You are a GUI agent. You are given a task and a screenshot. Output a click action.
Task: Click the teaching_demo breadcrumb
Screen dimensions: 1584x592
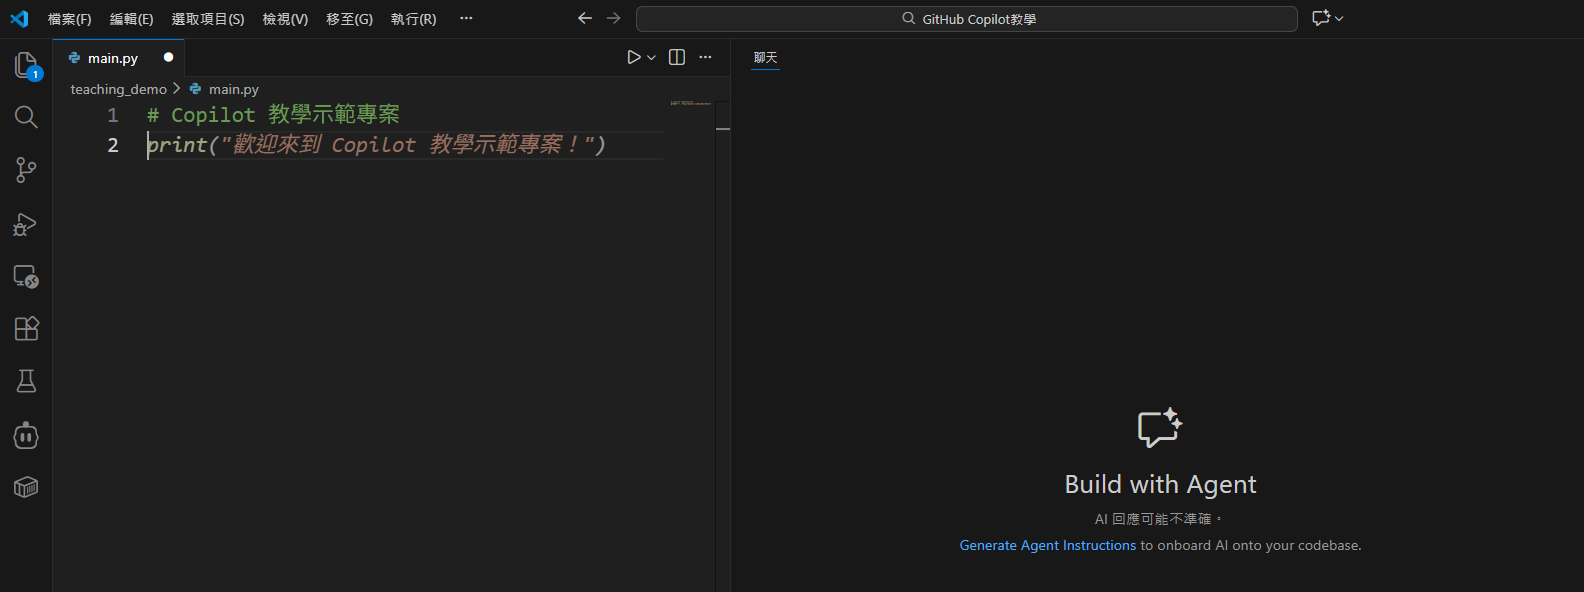pos(118,89)
